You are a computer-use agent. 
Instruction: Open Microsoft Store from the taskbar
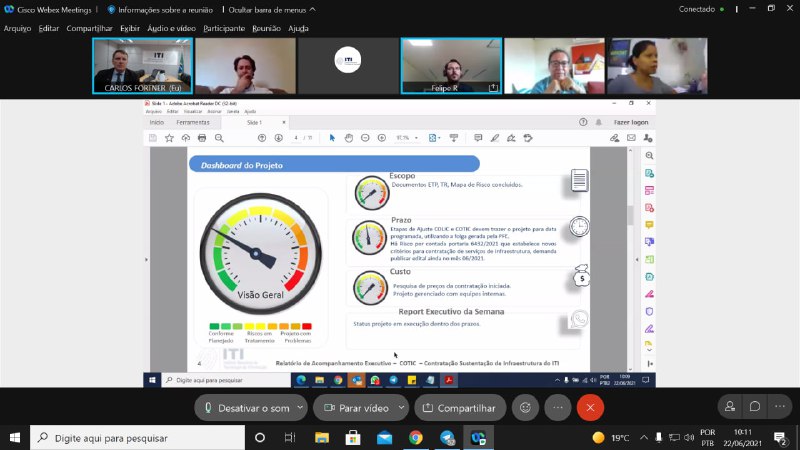[x=352, y=438]
